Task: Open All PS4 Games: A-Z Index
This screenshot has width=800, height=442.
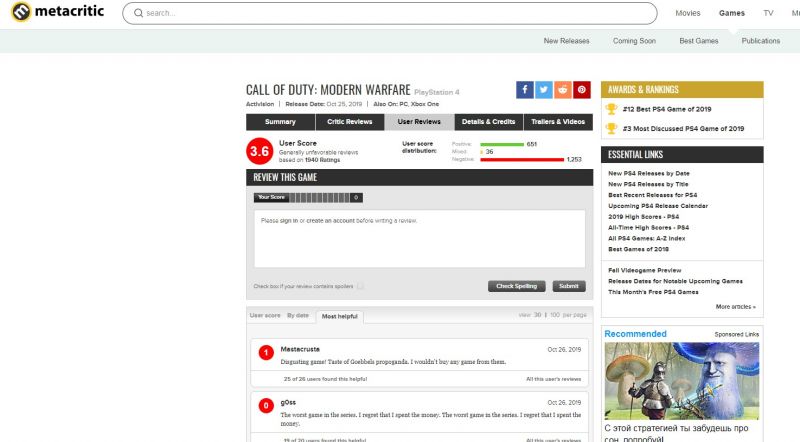Action: click(646, 238)
